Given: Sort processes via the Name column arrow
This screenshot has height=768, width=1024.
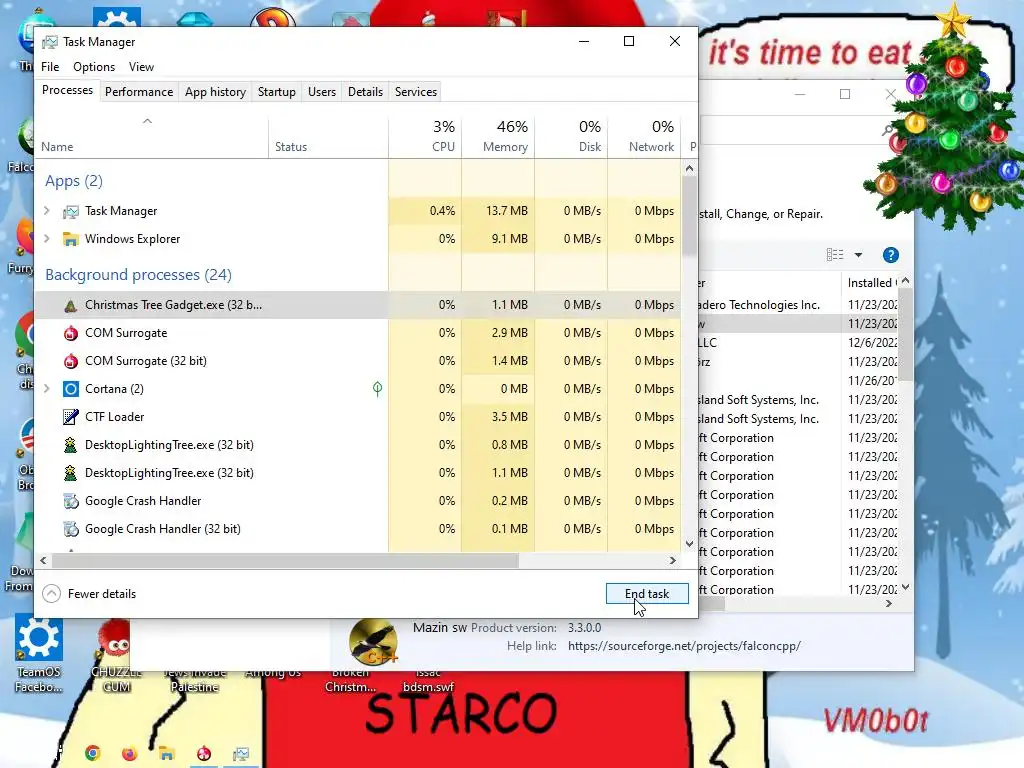Looking at the screenshot, I should [x=148, y=121].
